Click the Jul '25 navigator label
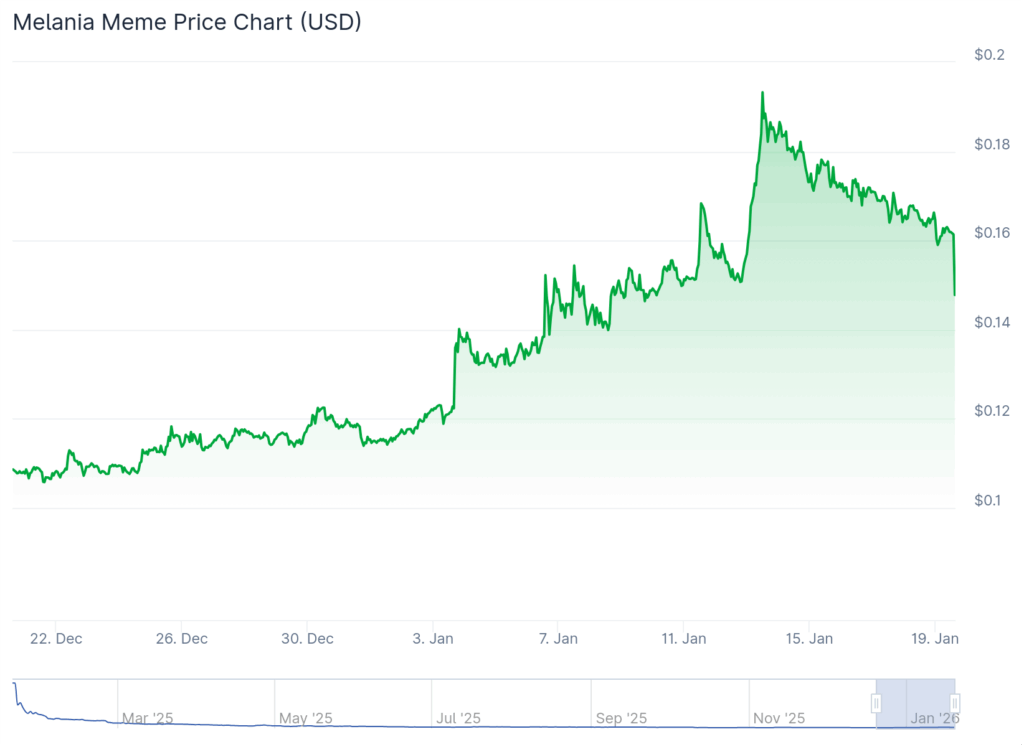The width and height of the screenshot is (1024, 747). [x=458, y=718]
